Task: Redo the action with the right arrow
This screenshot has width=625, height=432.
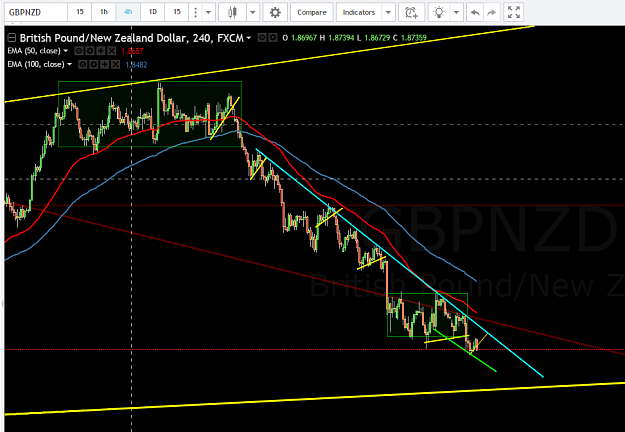Action: 492,12
